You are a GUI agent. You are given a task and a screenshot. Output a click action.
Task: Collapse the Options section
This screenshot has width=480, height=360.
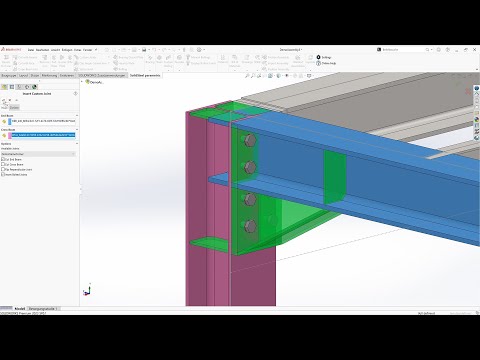point(77,144)
